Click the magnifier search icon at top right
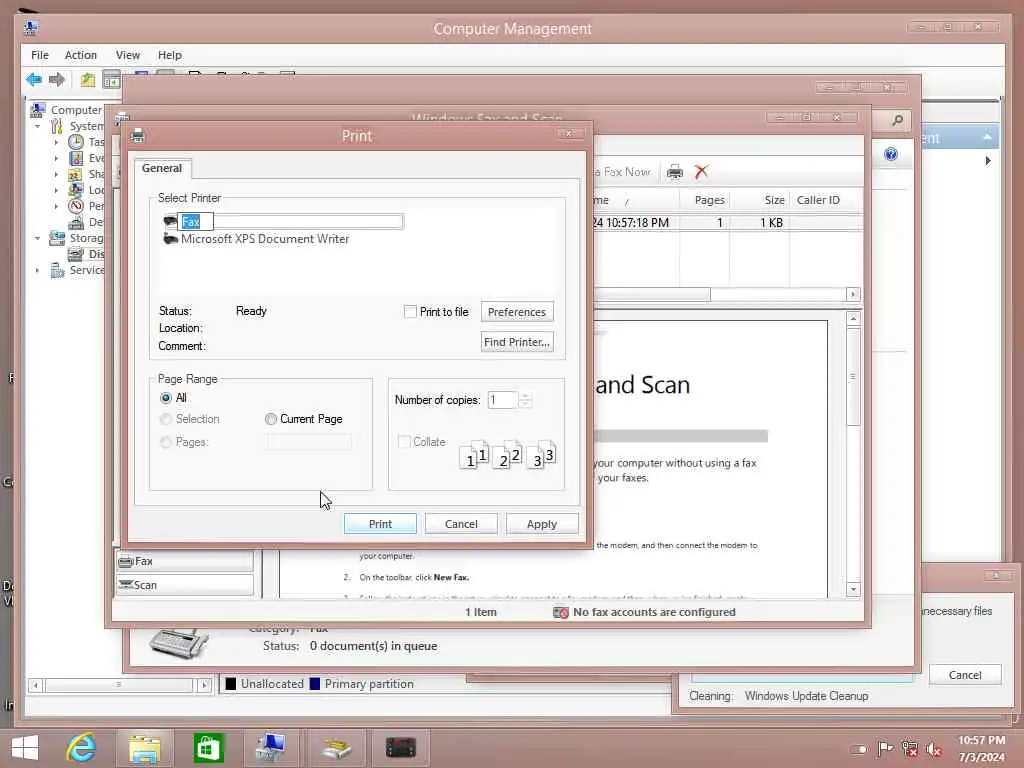This screenshot has height=768, width=1024. click(898, 120)
